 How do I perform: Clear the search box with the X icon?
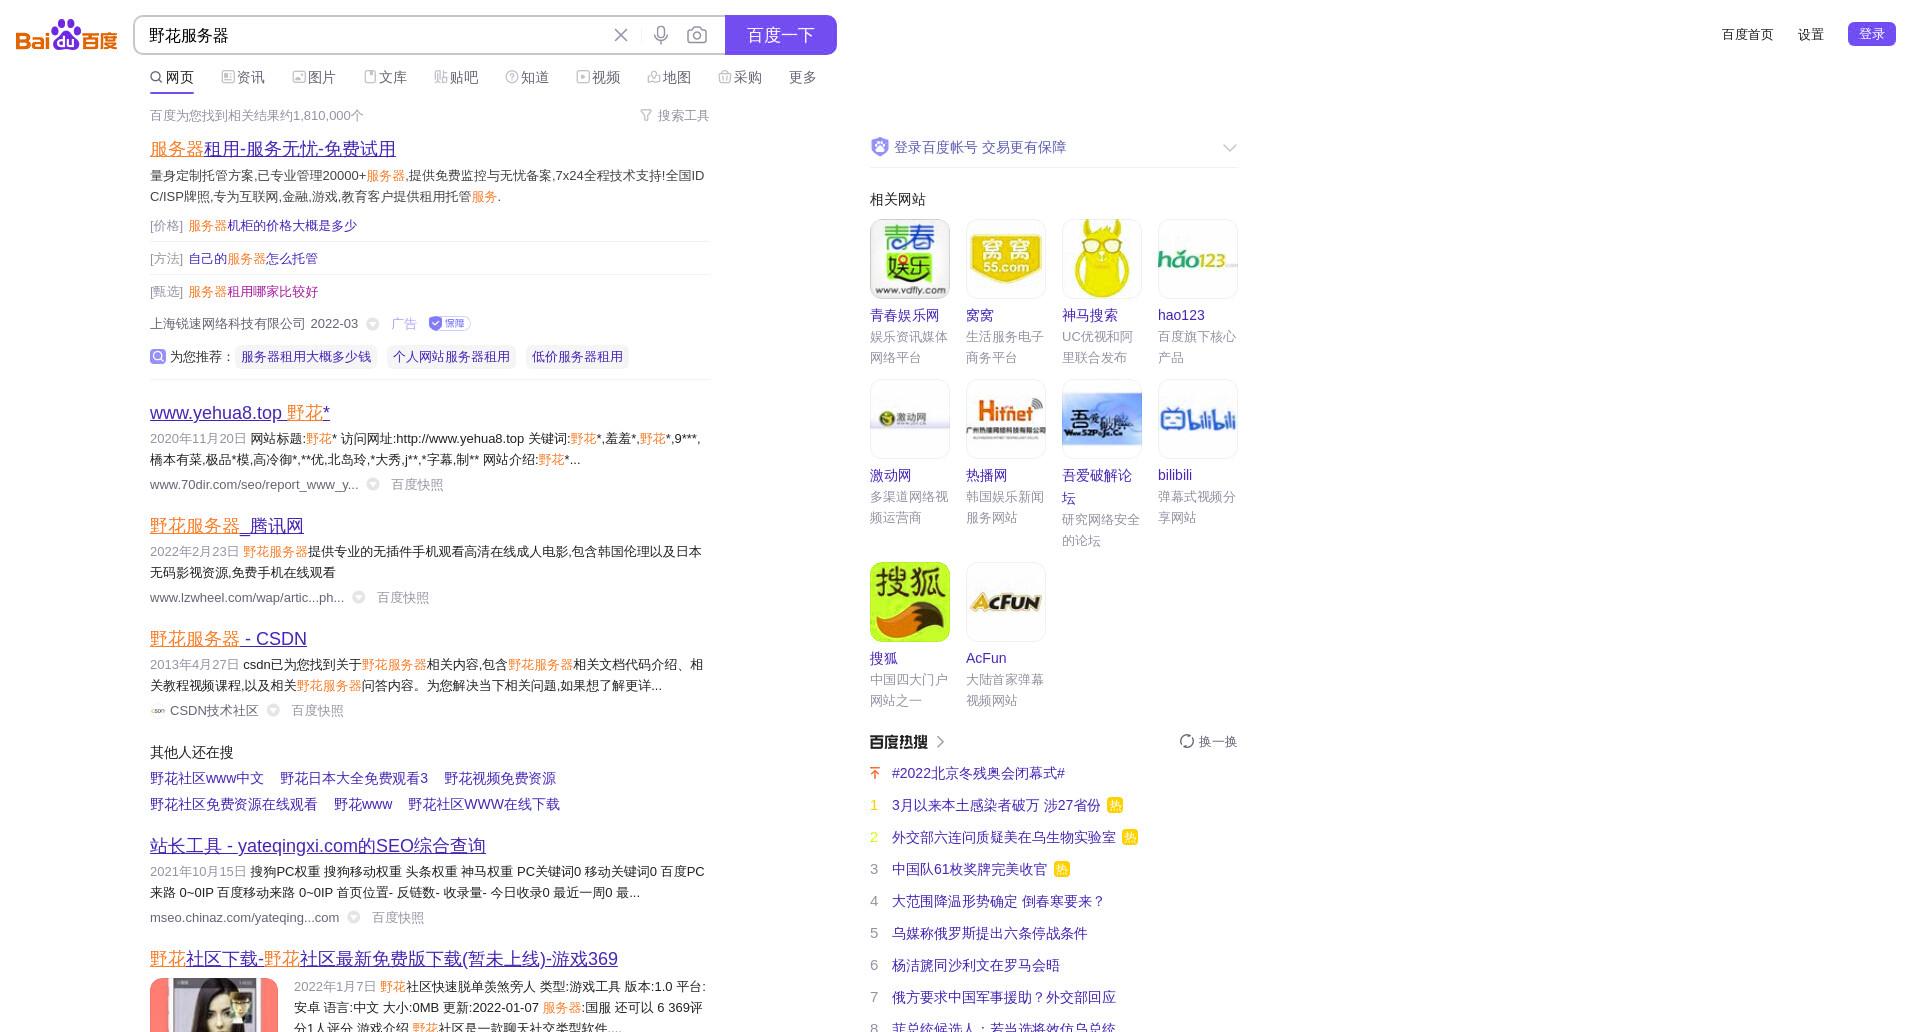point(621,35)
